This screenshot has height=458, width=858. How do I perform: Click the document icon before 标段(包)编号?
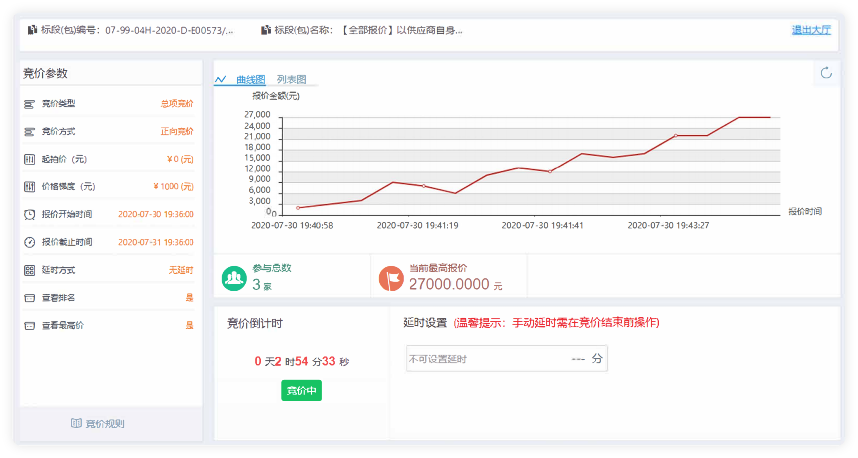[x=33, y=30]
